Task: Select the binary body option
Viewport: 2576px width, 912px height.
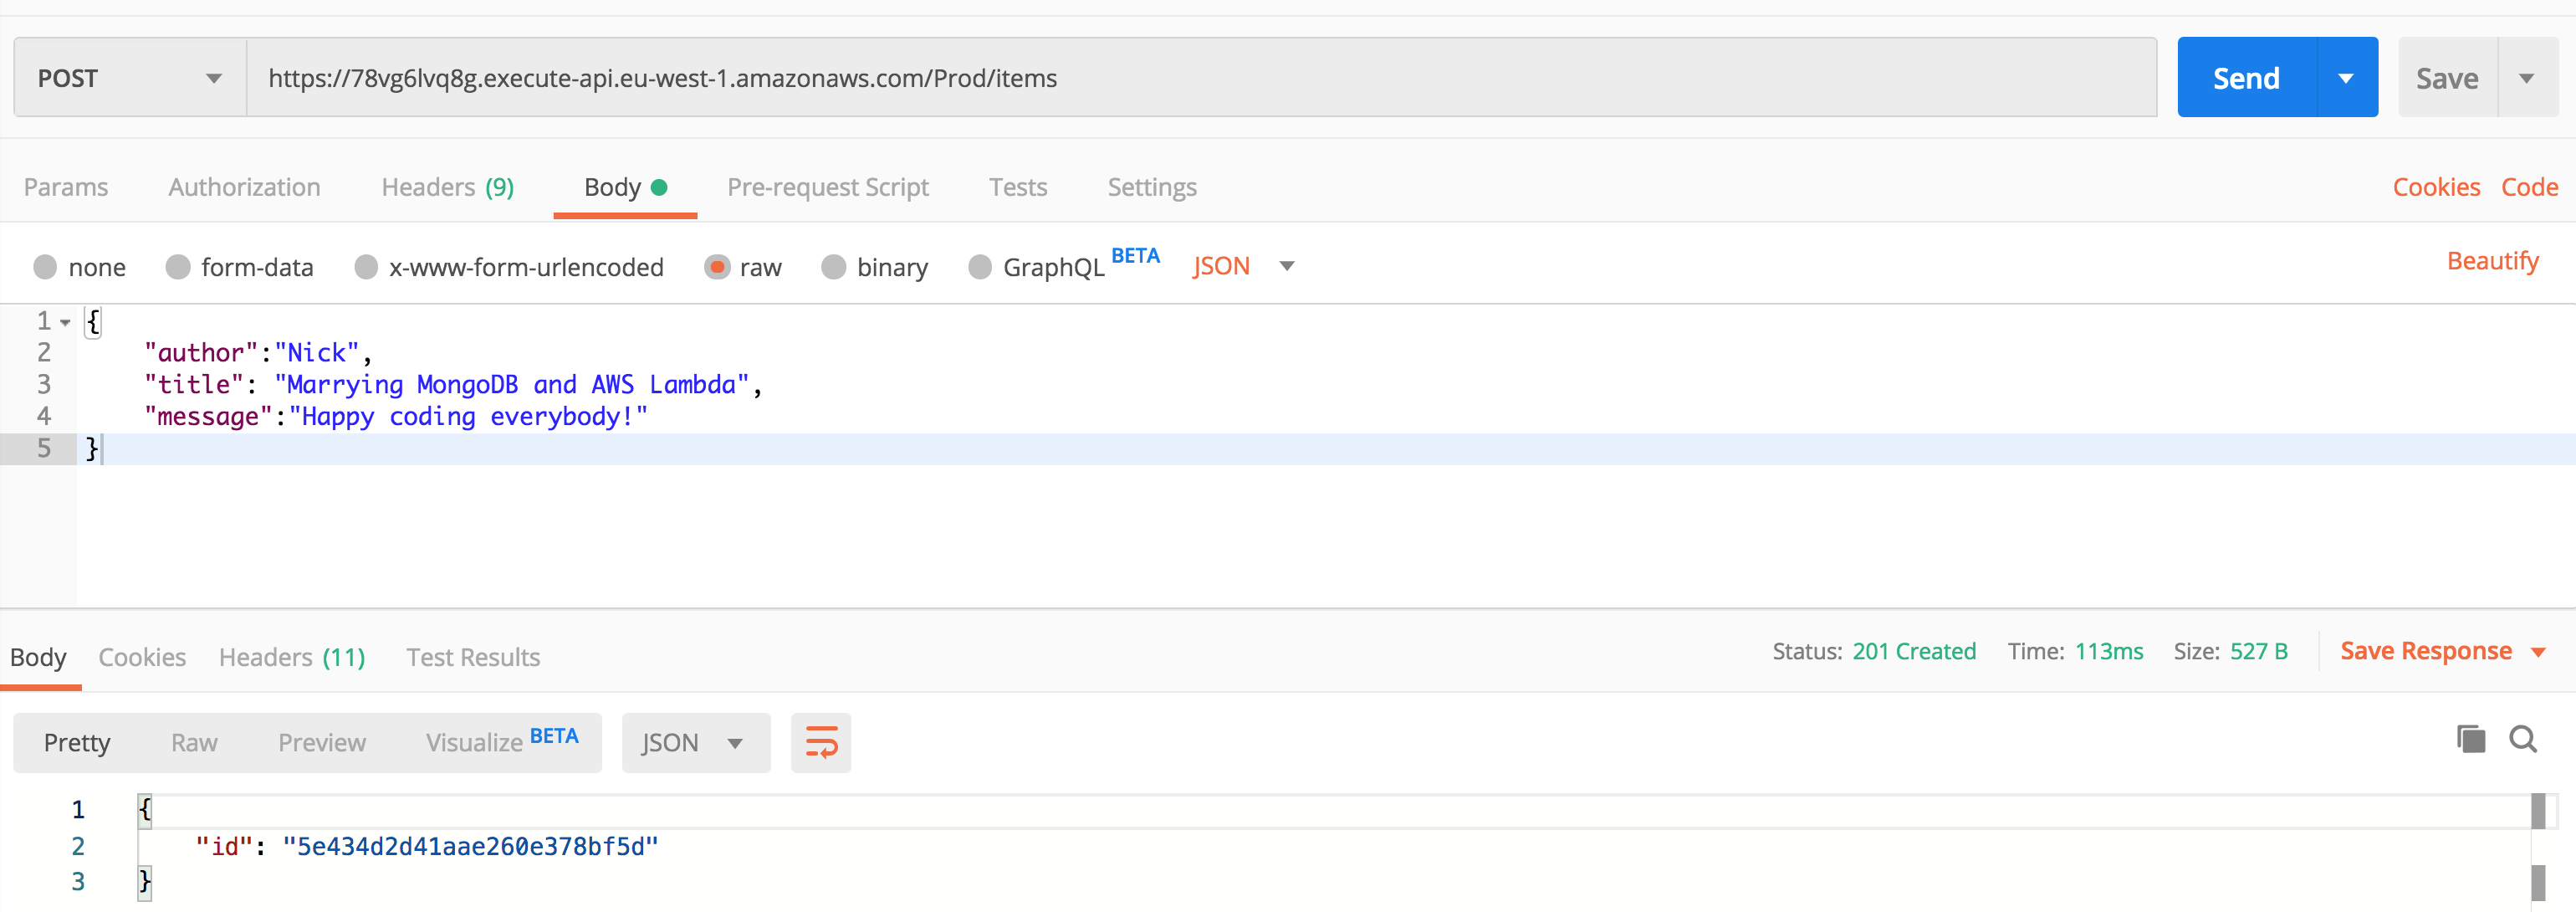Action: tap(833, 267)
